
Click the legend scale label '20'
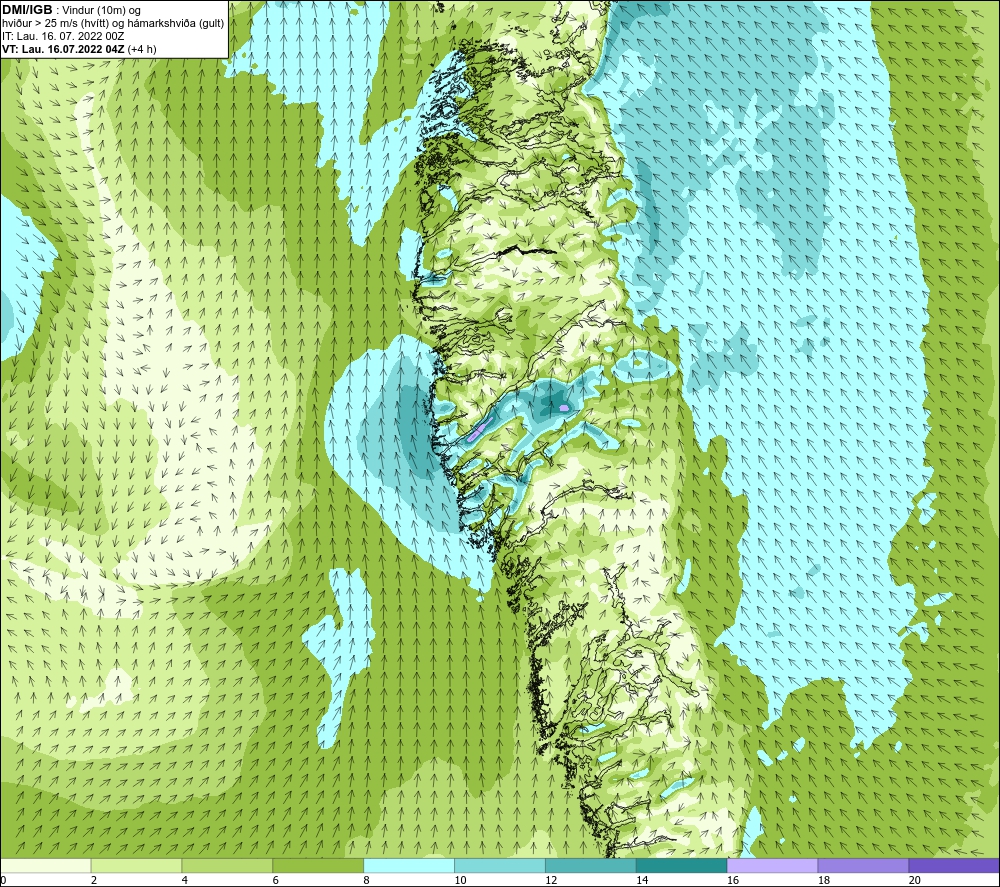click(915, 881)
